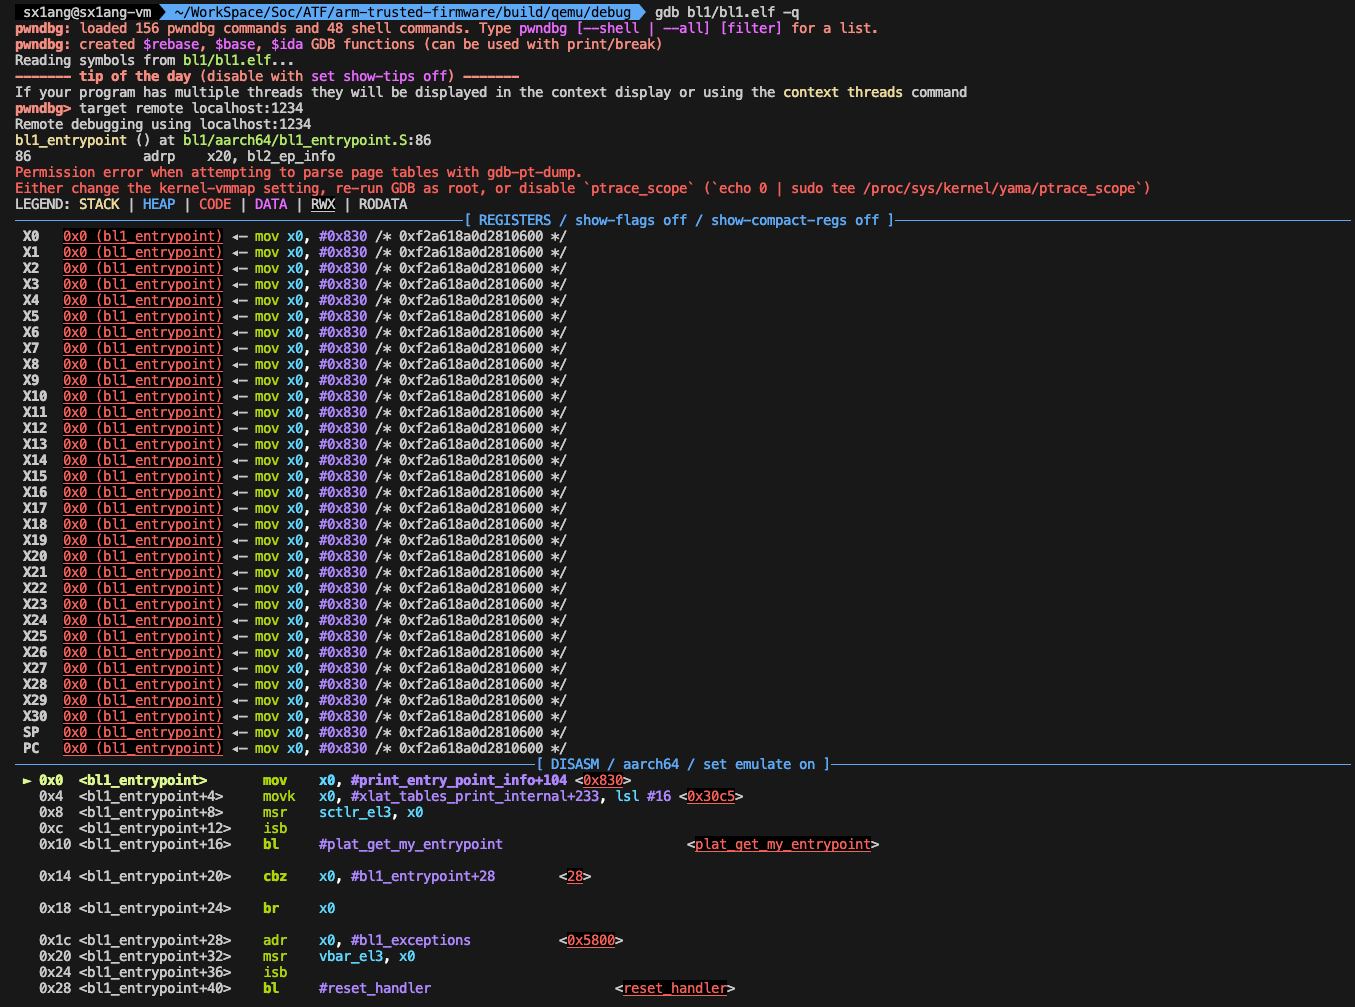The width and height of the screenshot is (1355, 1007).
Task: Click bl1_entrypoint link in PC register row
Action: (140, 748)
